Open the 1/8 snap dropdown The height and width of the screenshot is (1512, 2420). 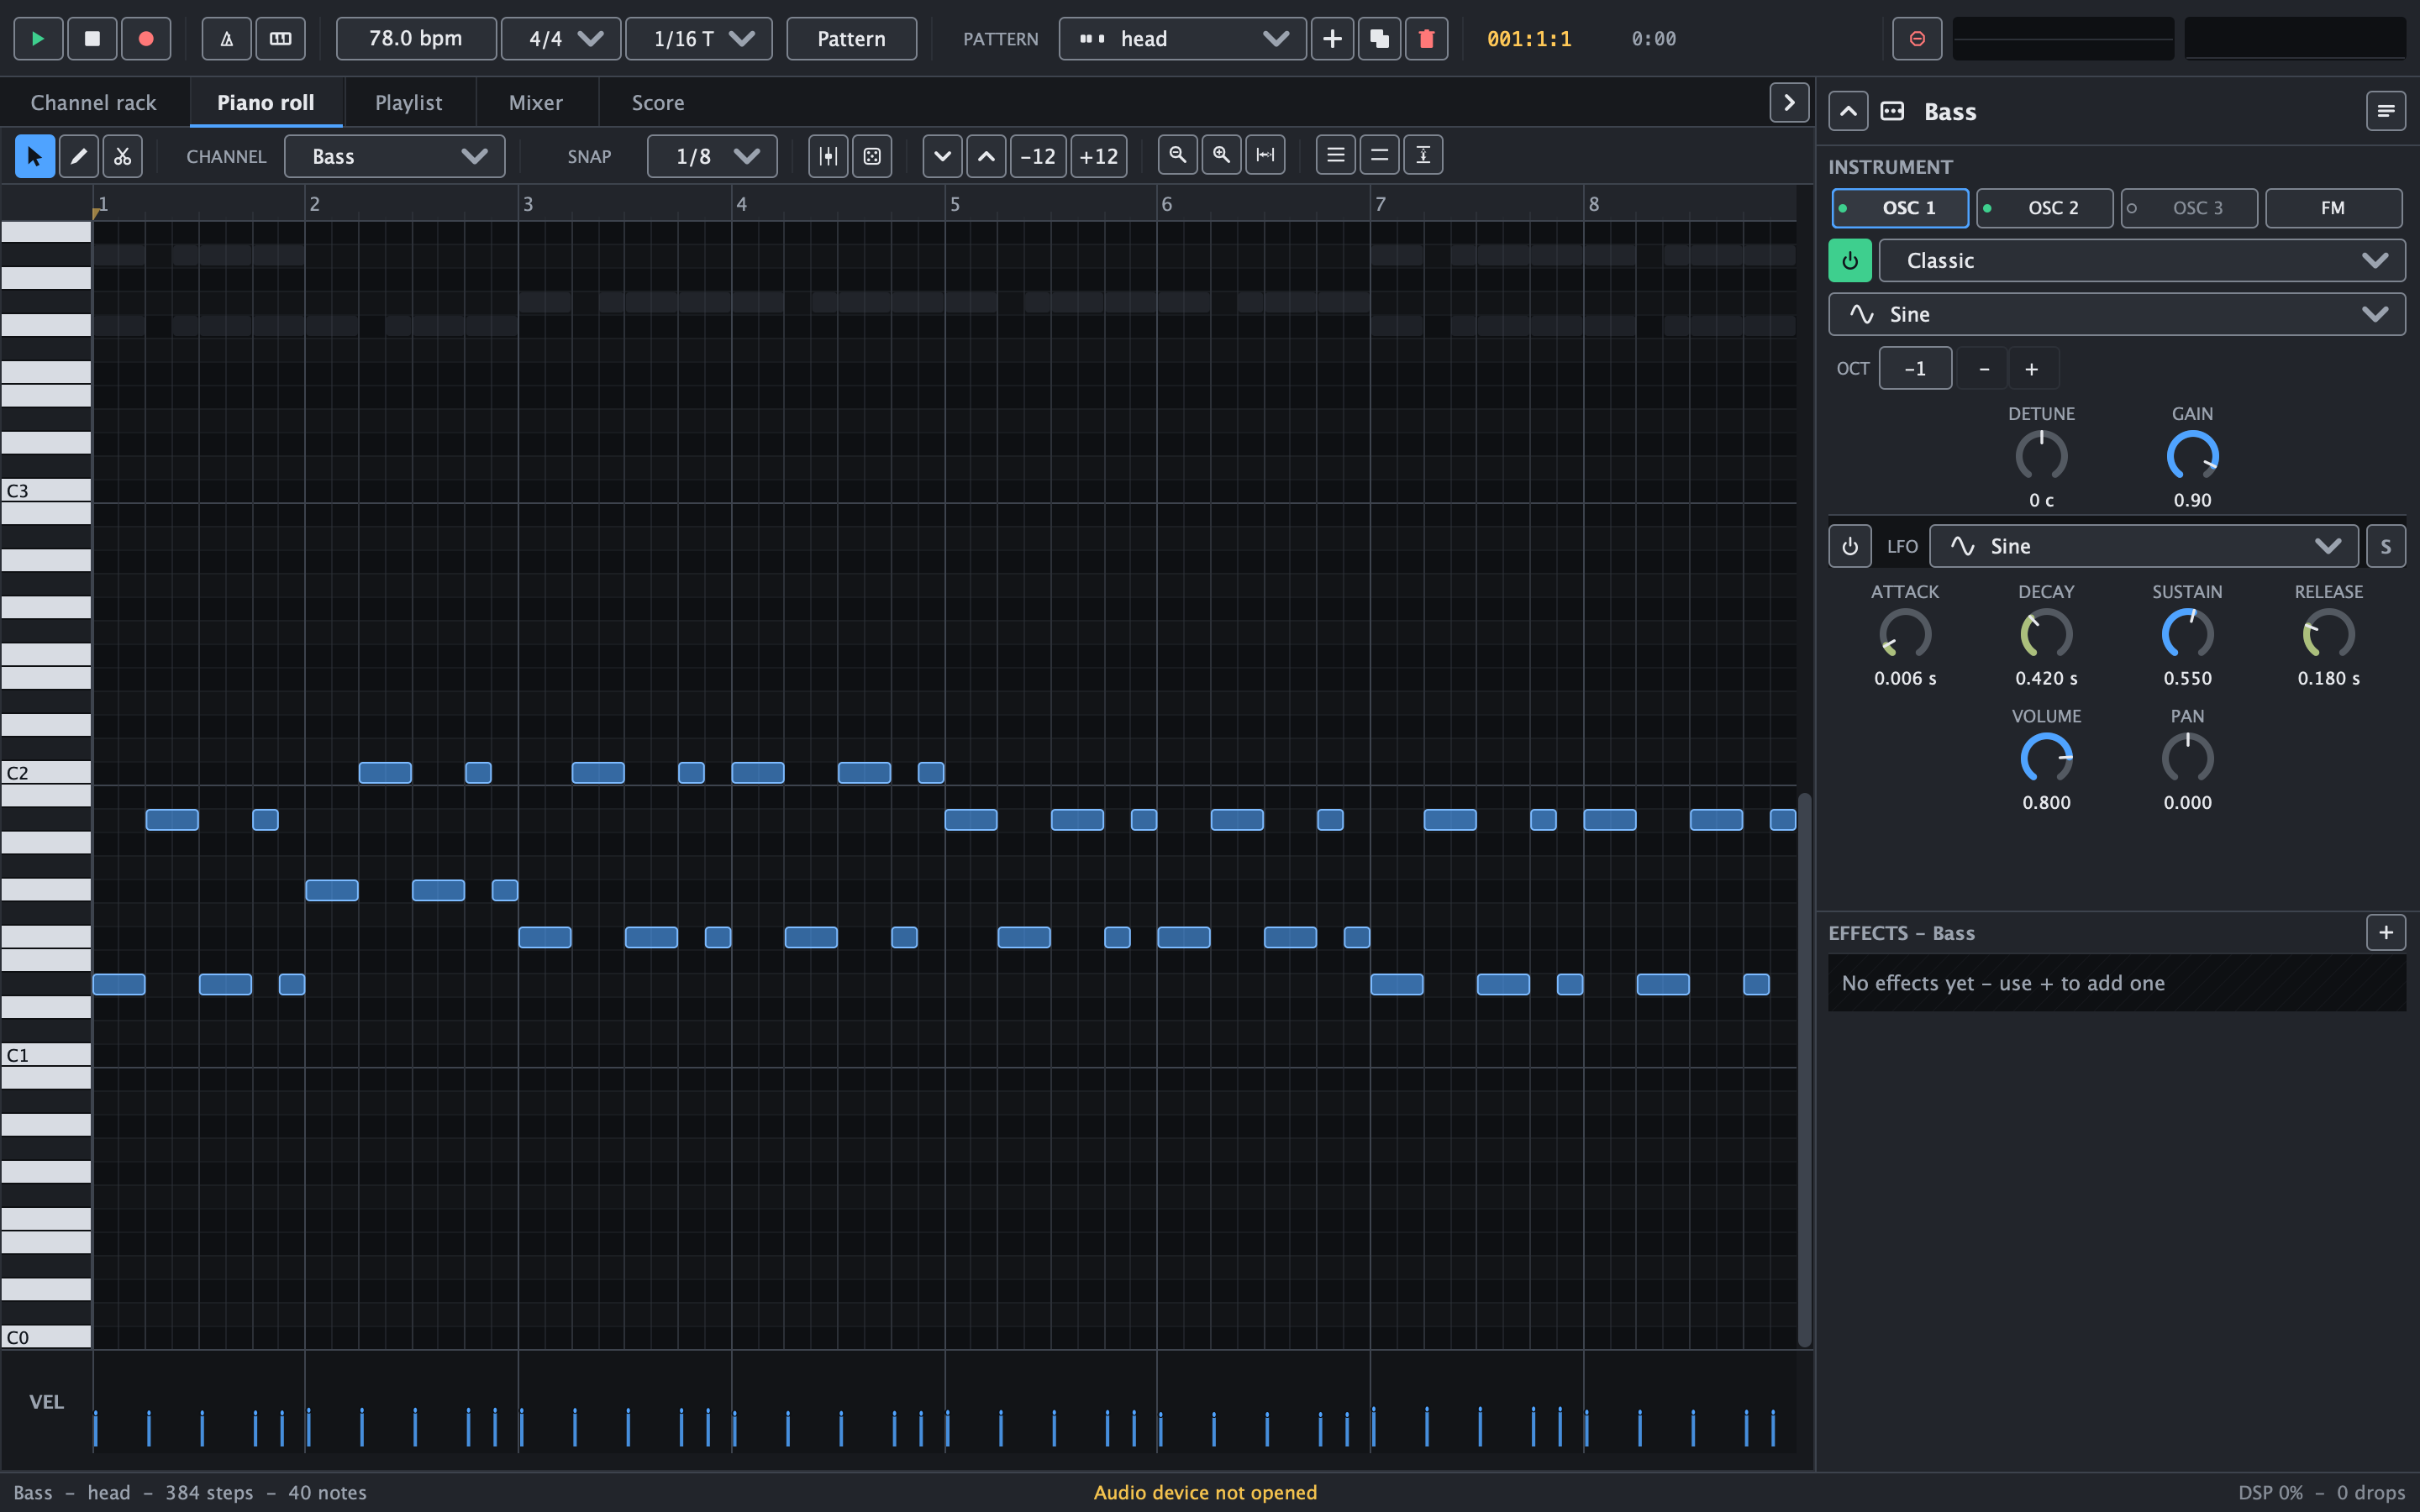click(712, 156)
